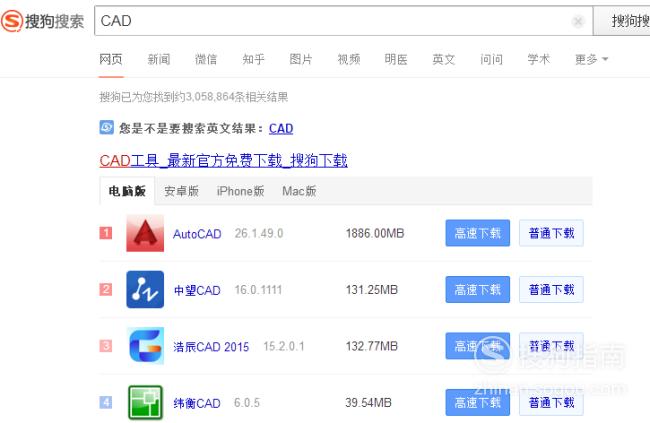Click the 132.77MB size text
The height and width of the screenshot is (423, 650).
coord(372,346)
